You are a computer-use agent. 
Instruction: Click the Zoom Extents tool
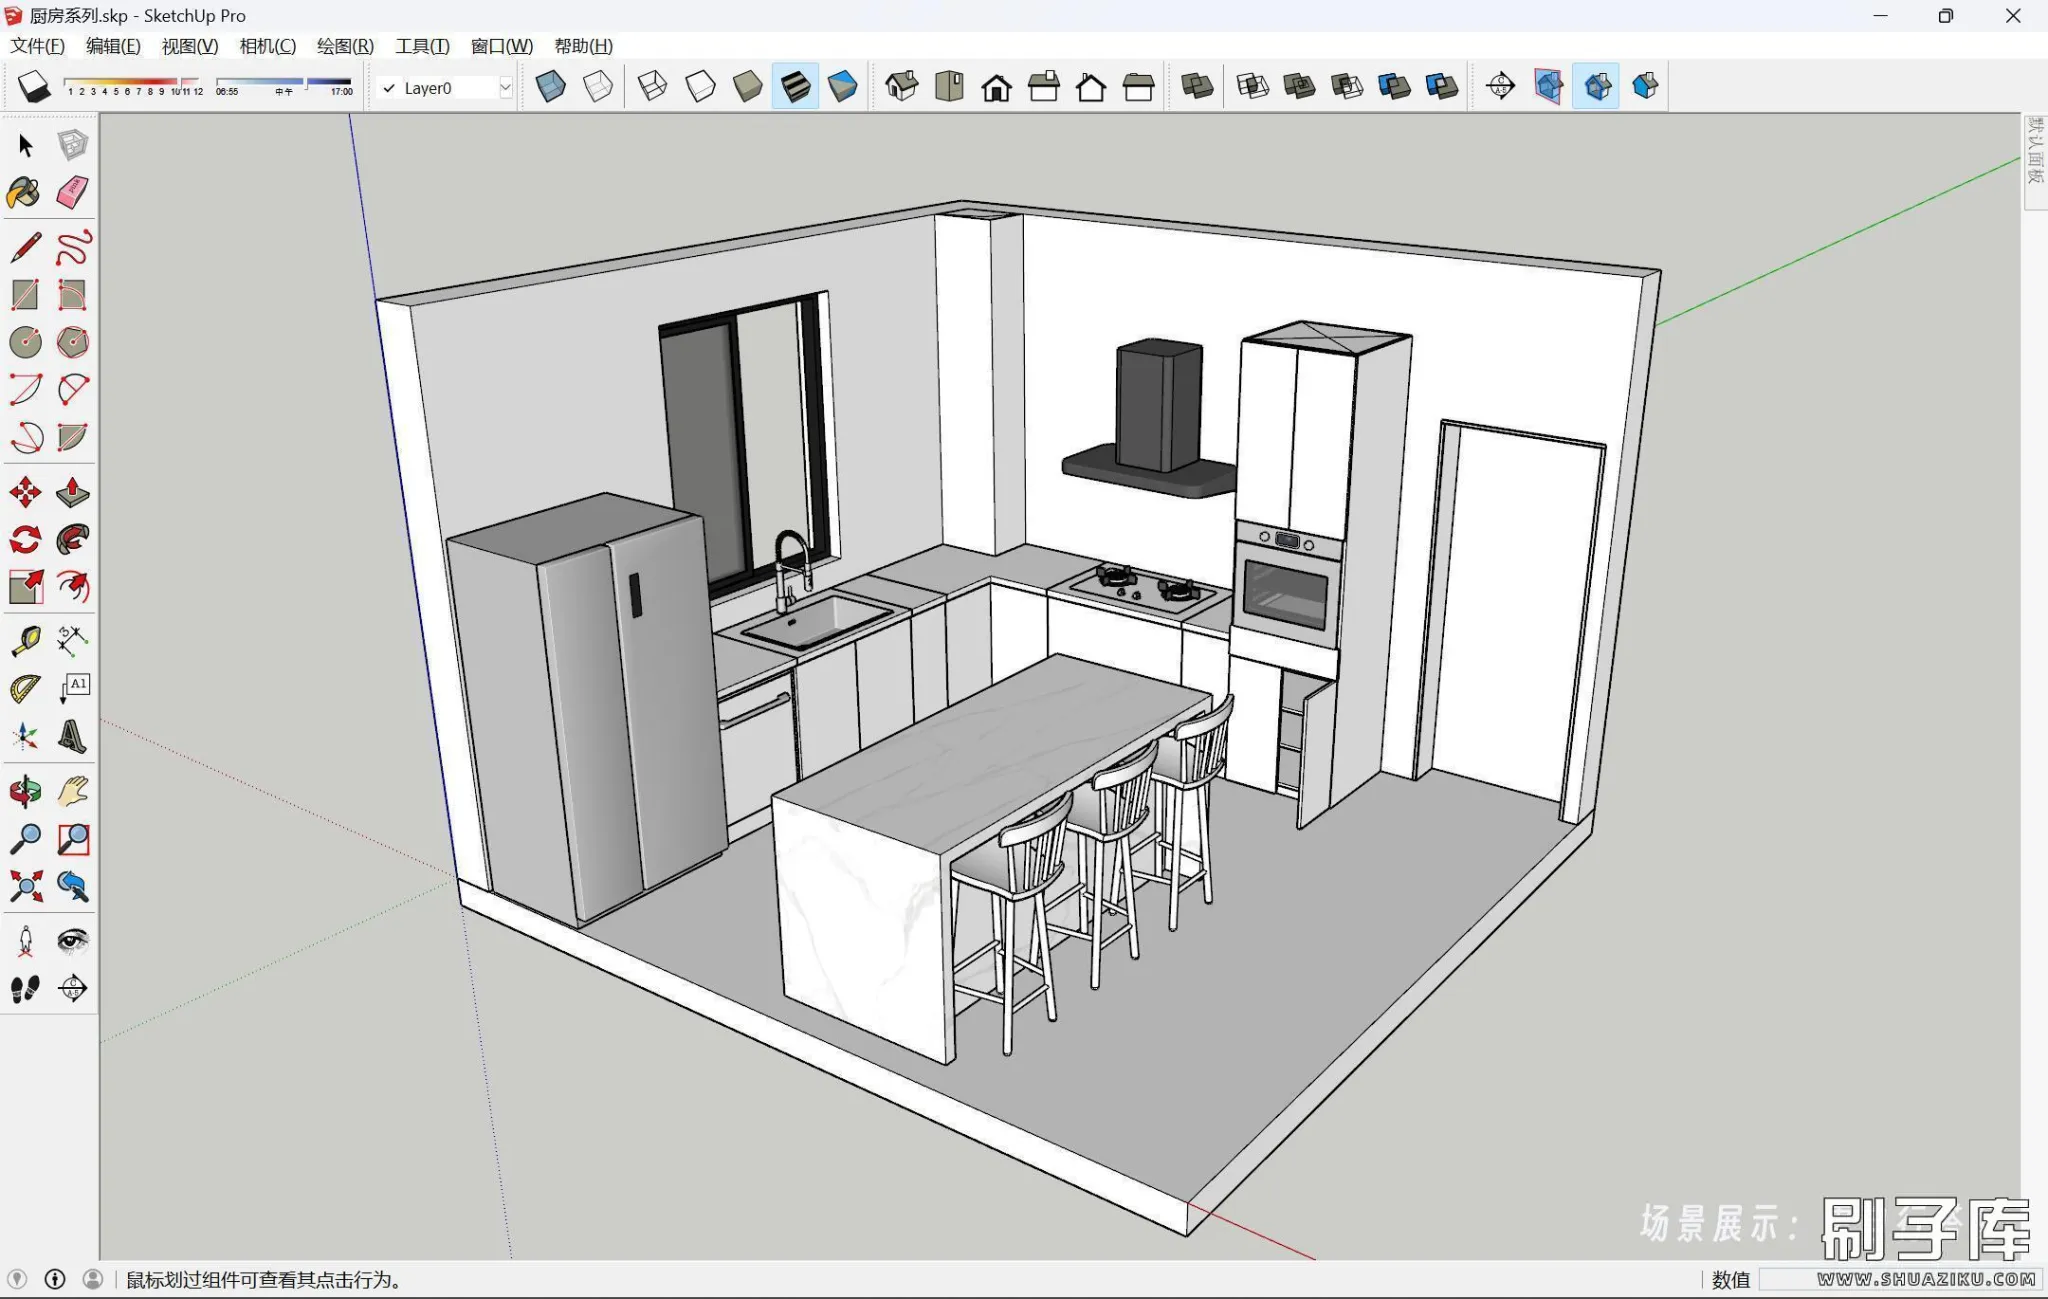(24, 886)
